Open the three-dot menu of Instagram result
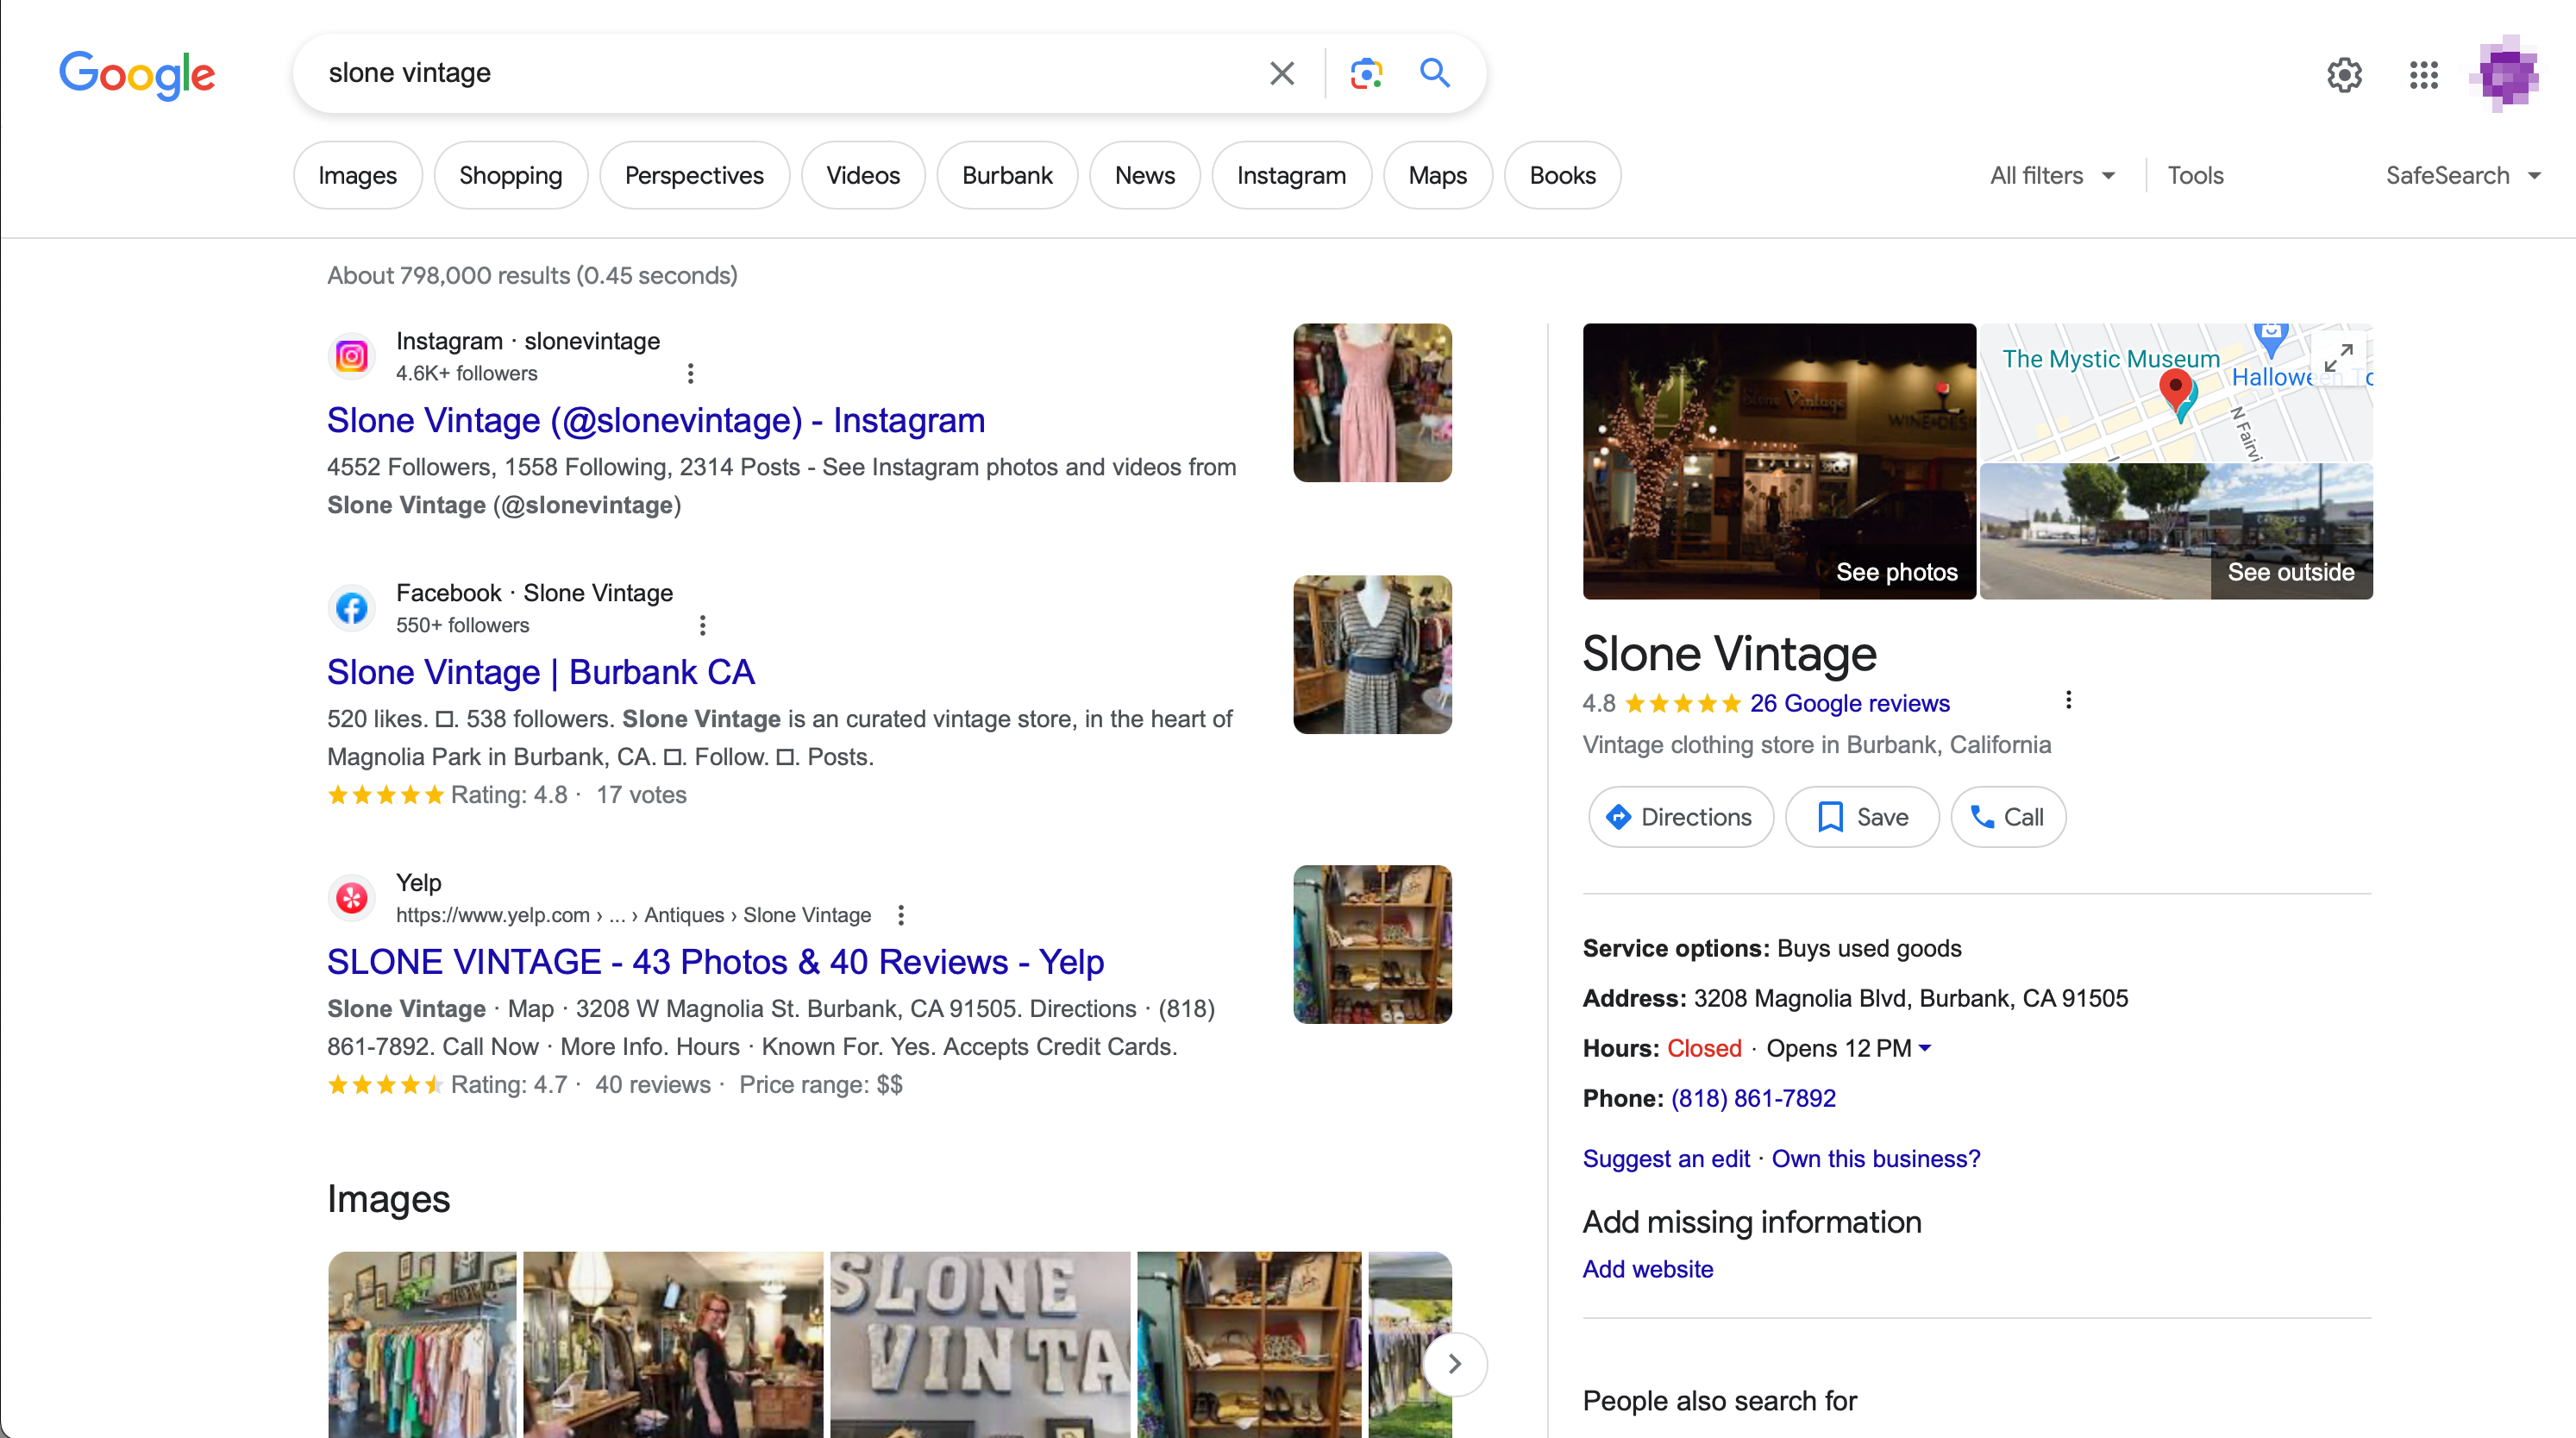This screenshot has width=2576, height=1438. coord(690,373)
